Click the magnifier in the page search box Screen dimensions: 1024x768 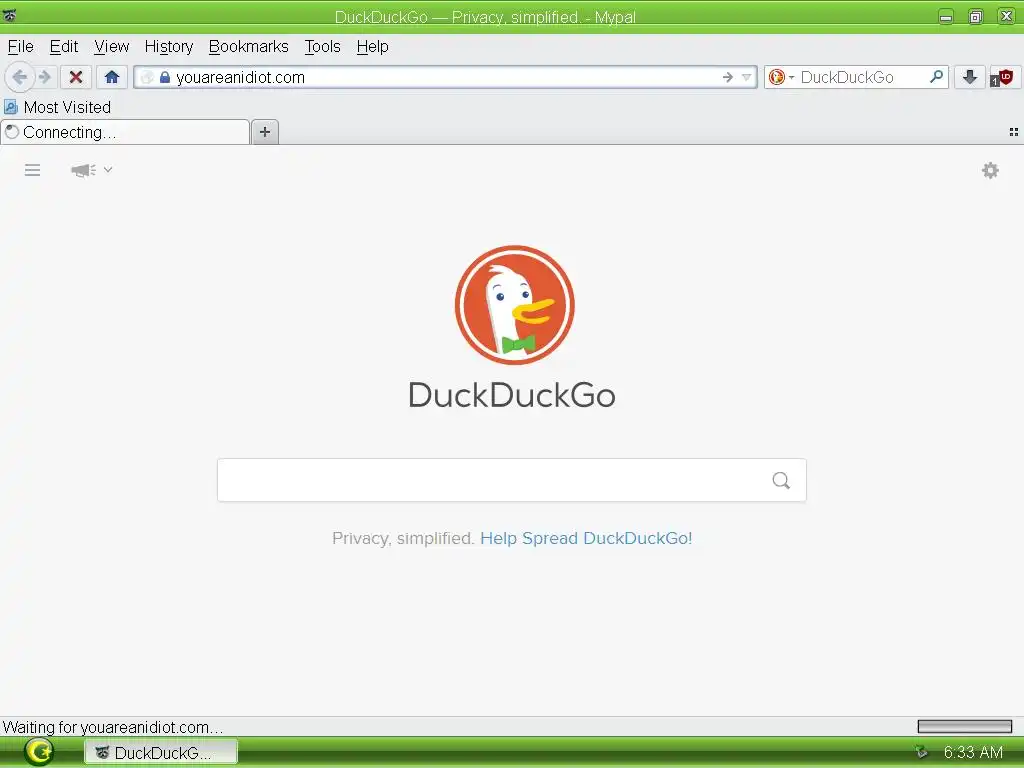[x=781, y=481]
